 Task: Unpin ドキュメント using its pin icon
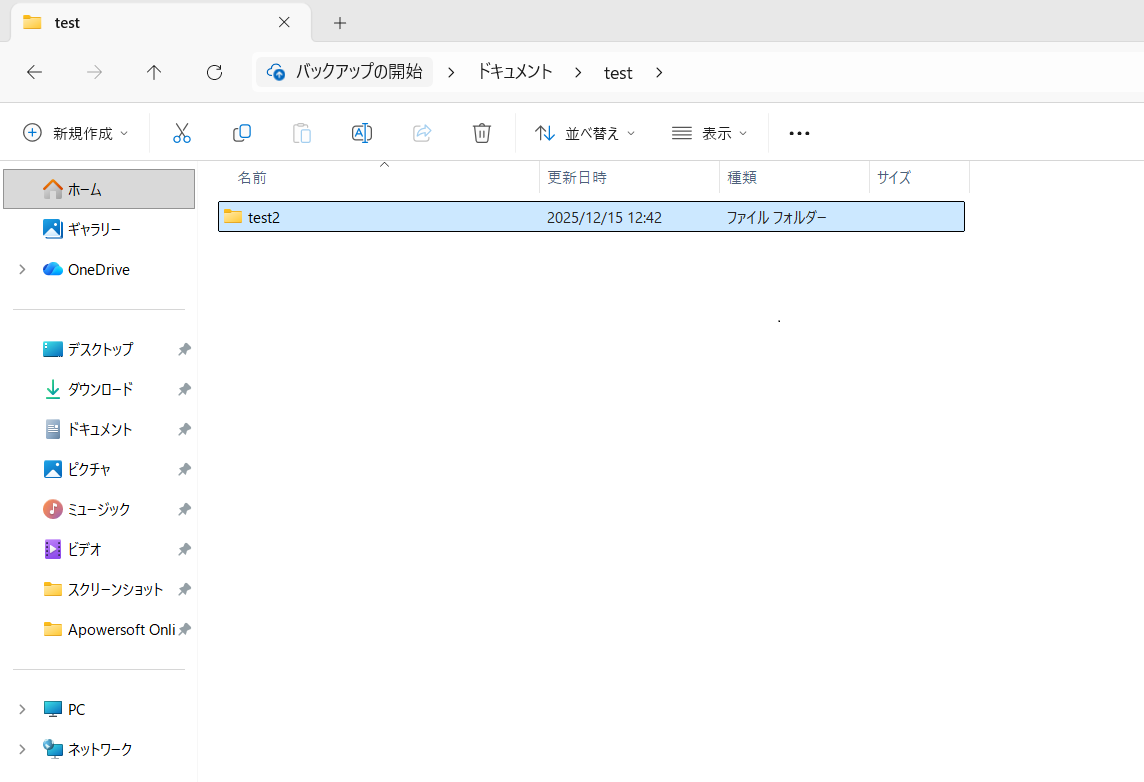(x=184, y=430)
